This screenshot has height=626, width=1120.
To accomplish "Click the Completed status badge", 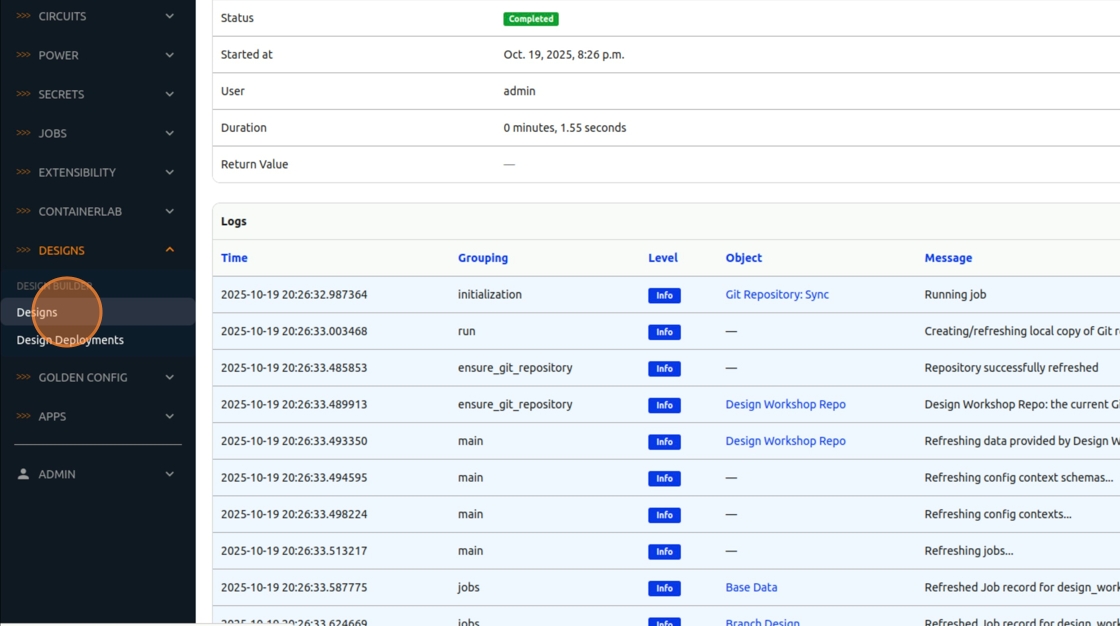I will pos(531,19).
